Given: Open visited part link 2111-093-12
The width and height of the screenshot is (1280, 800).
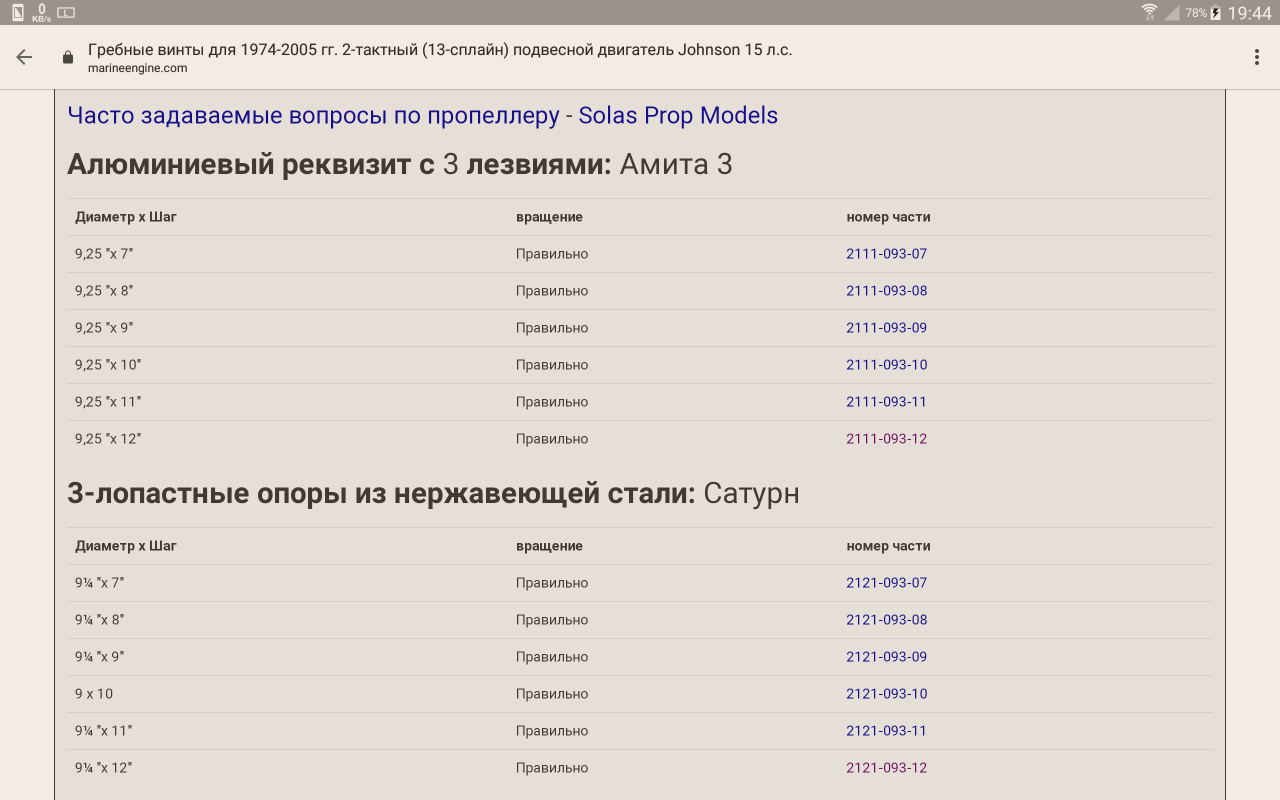Looking at the screenshot, I should pos(886,439).
